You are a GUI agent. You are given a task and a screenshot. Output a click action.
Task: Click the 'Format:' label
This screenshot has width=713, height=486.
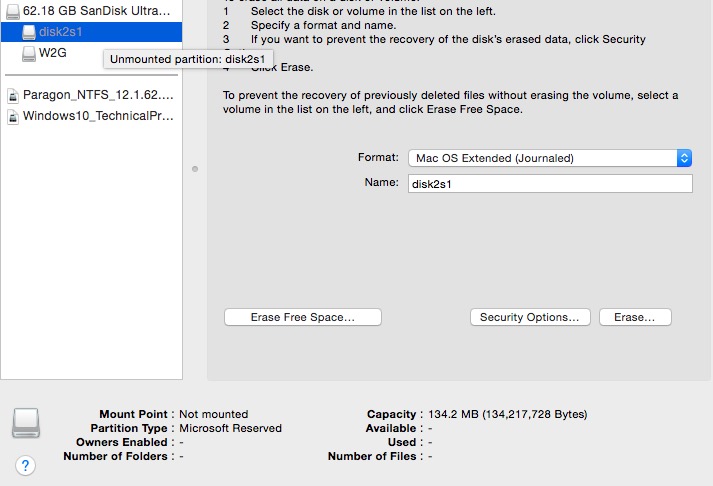pos(378,157)
